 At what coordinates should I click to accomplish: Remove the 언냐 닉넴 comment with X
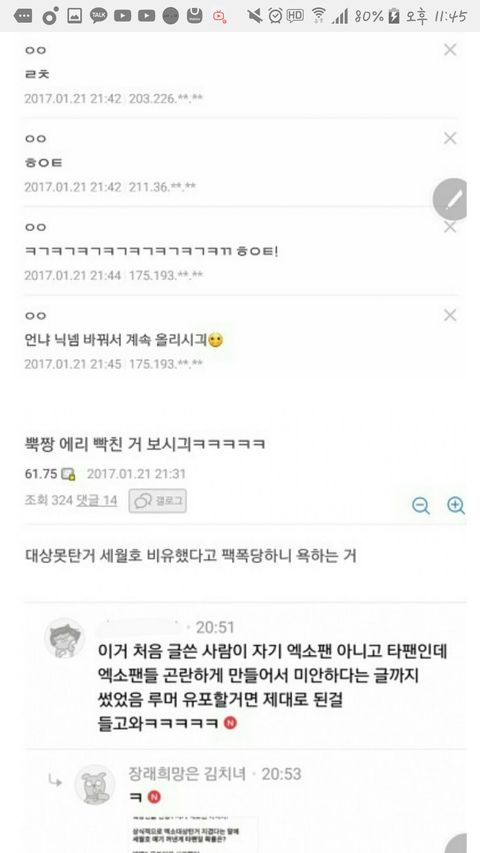coord(450,315)
